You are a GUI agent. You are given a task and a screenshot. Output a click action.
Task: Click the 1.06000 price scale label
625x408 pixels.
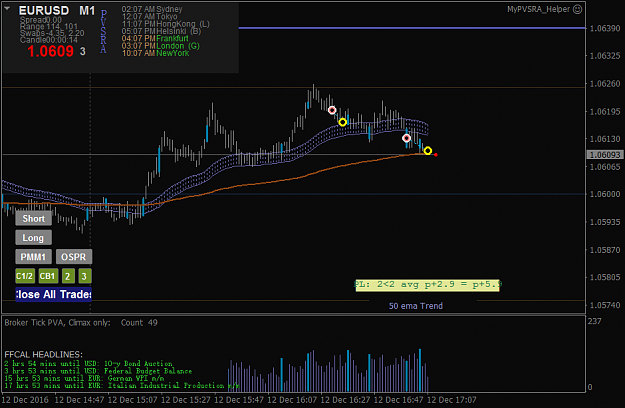(x=605, y=194)
